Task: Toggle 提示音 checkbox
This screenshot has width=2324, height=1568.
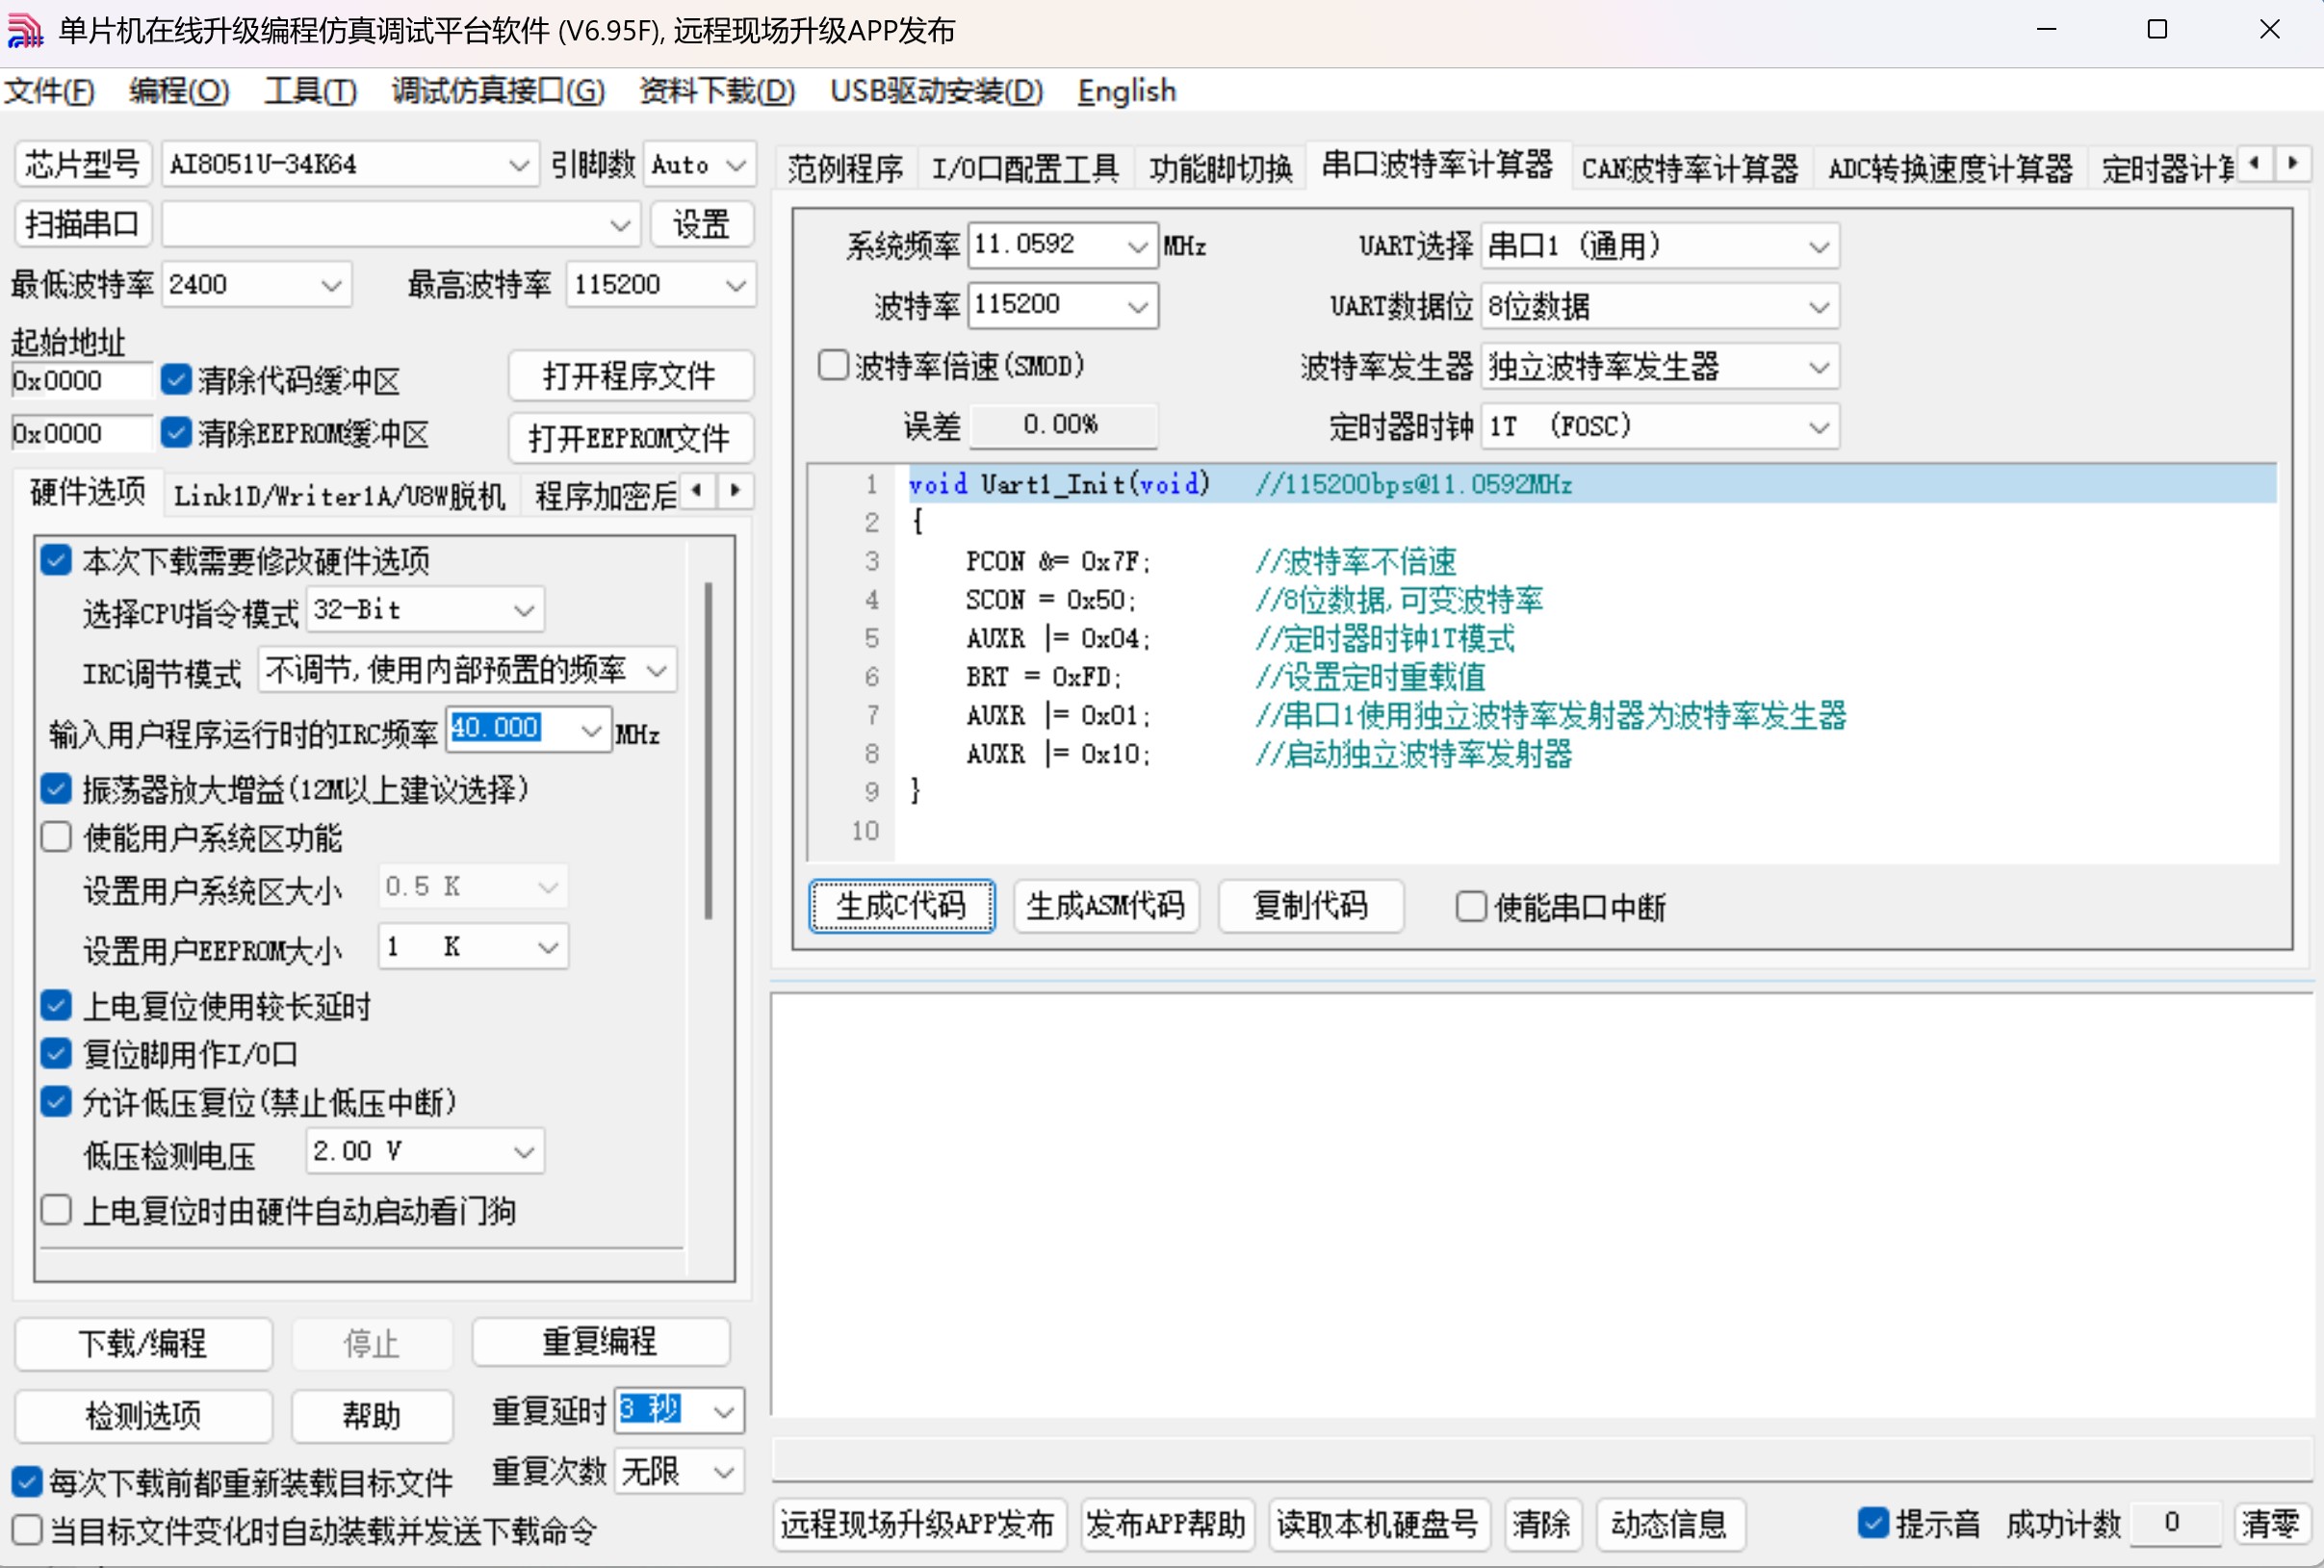Action: pyautogui.click(x=1873, y=1523)
